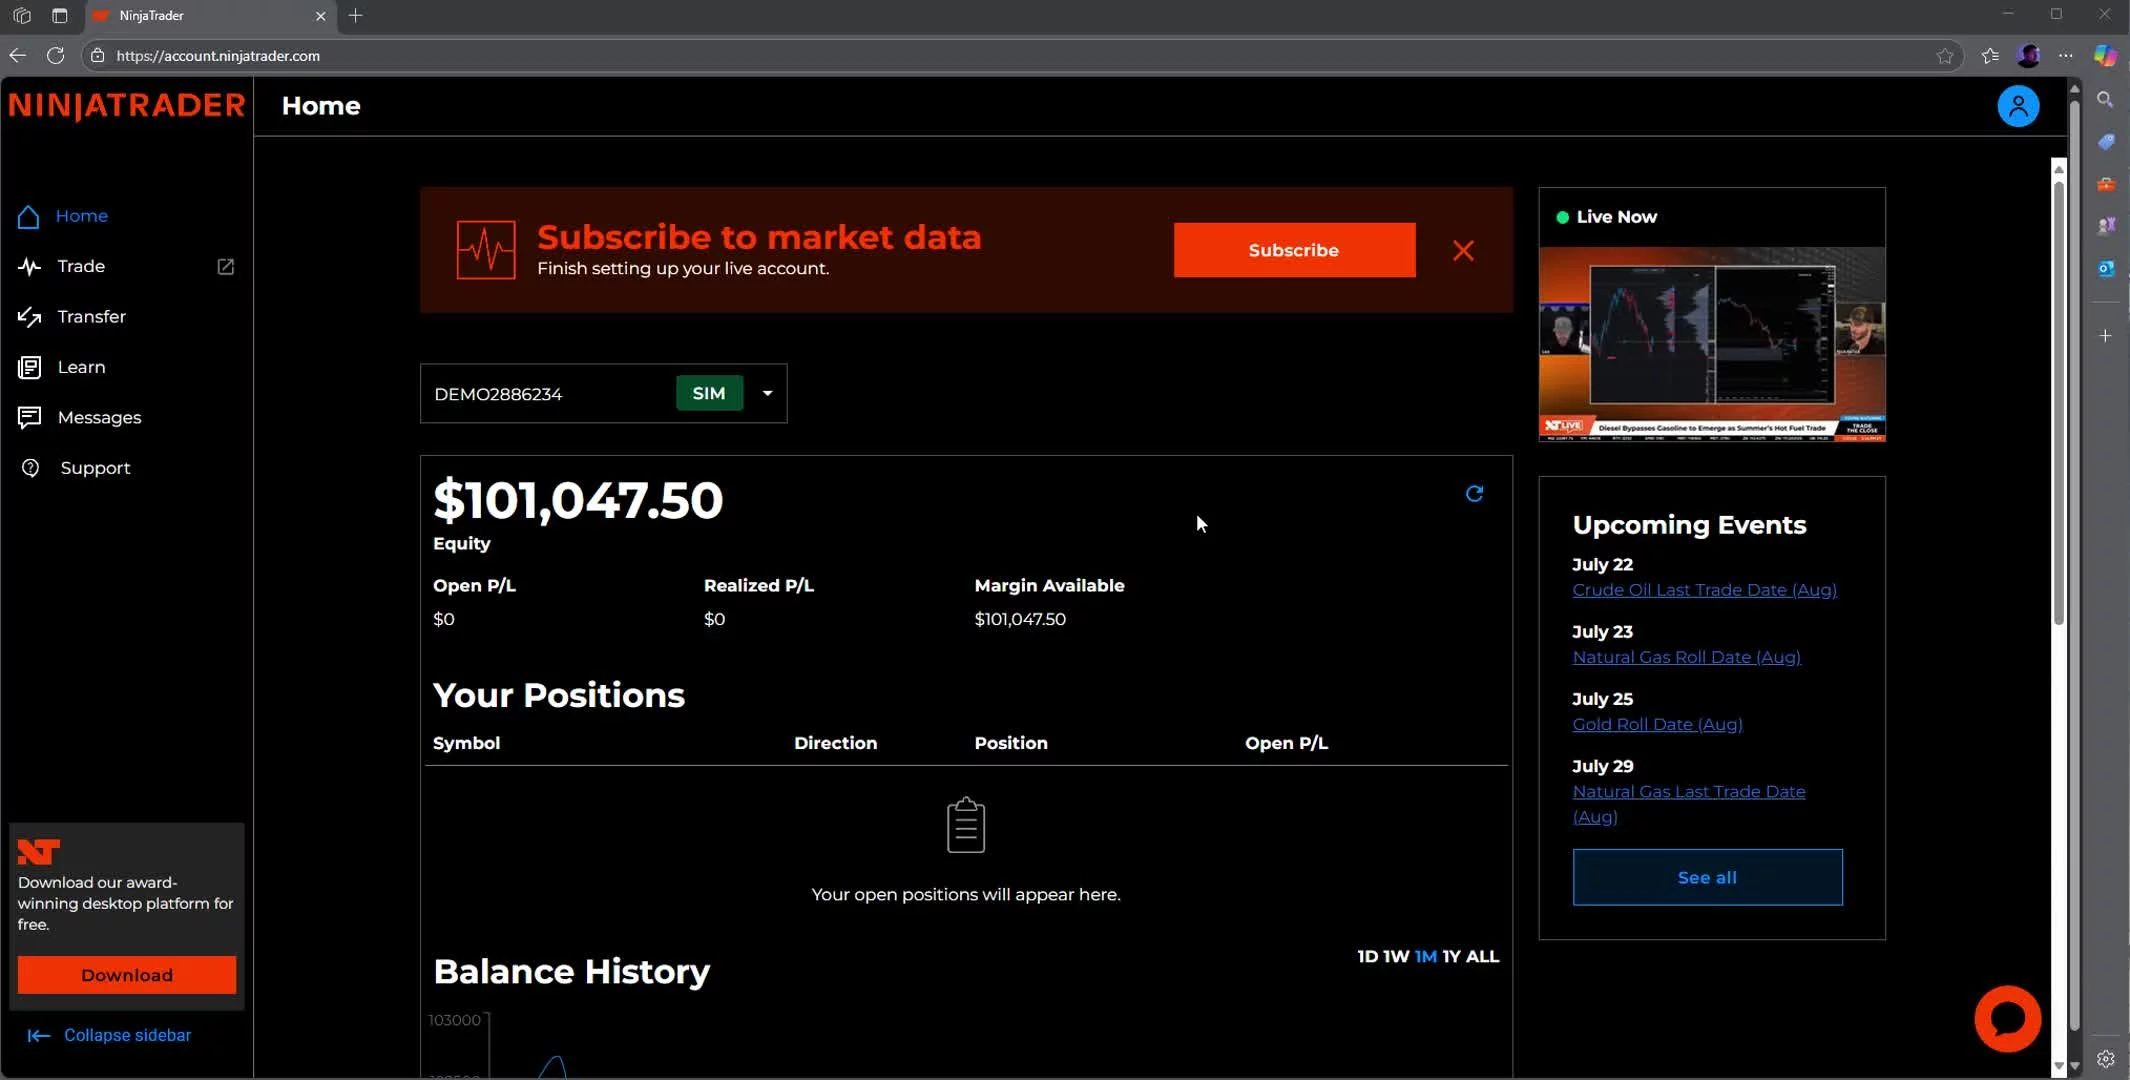Click See all upcoming events
This screenshot has height=1080, width=2130.
point(1707,877)
